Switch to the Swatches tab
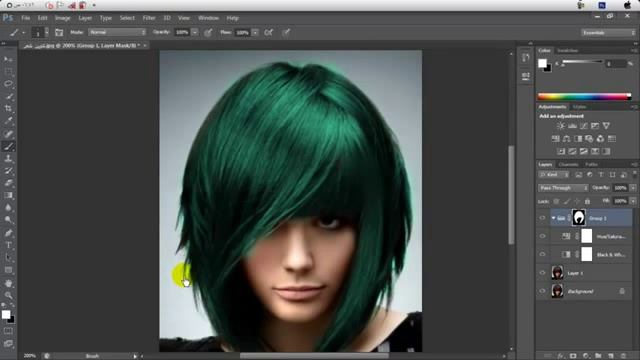The width and height of the screenshot is (640, 360). pyautogui.click(x=568, y=51)
